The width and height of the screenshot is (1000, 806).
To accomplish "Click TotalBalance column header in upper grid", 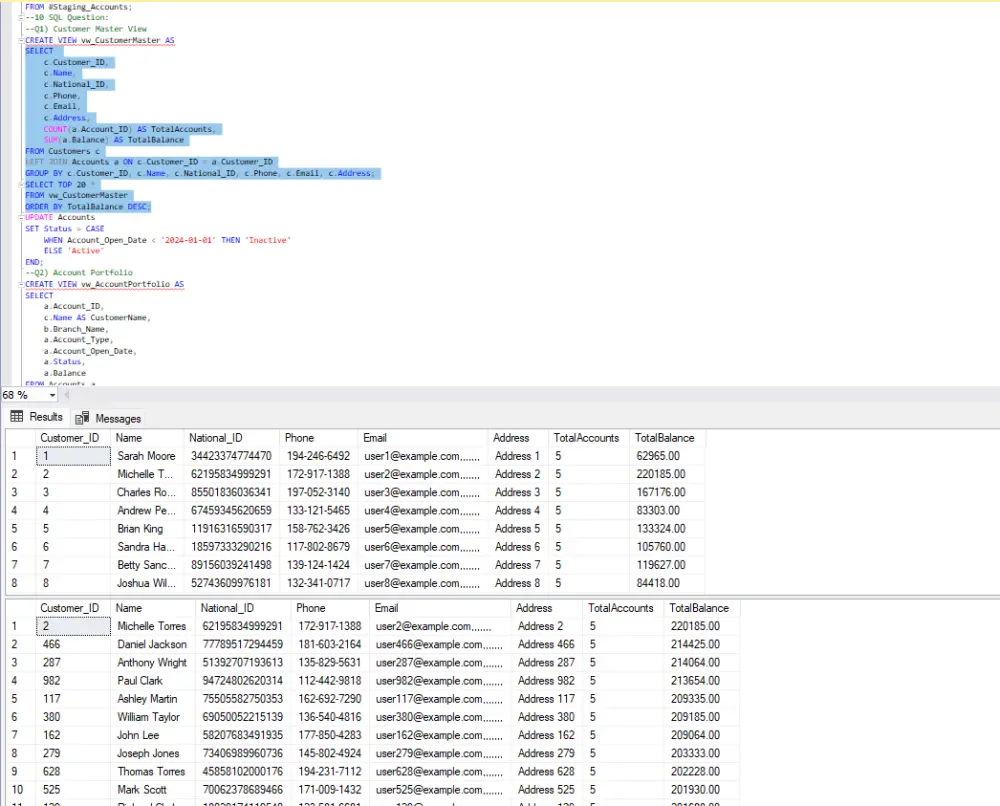I will 667,438.
